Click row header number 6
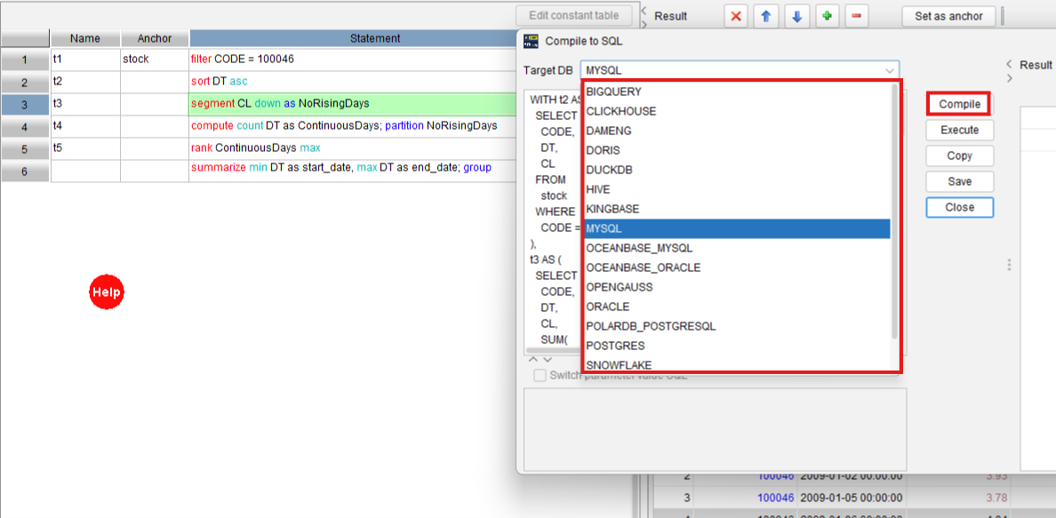This screenshot has width=1056, height=518. coord(25,171)
